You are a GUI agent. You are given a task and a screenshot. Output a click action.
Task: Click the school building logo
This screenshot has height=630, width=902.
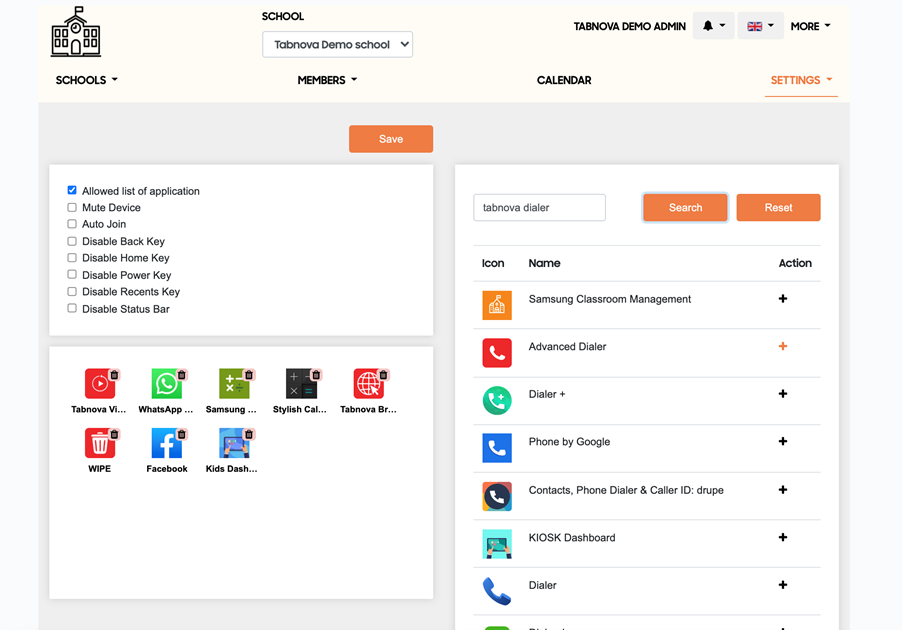(x=76, y=32)
